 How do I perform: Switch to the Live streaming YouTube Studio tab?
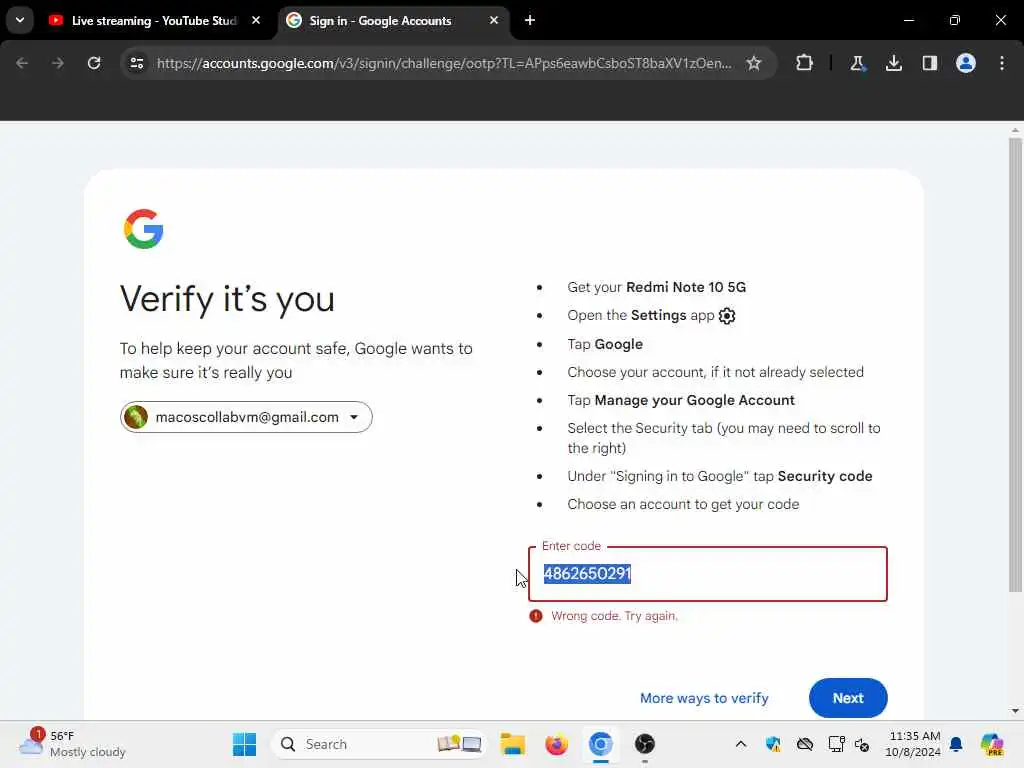tap(155, 21)
